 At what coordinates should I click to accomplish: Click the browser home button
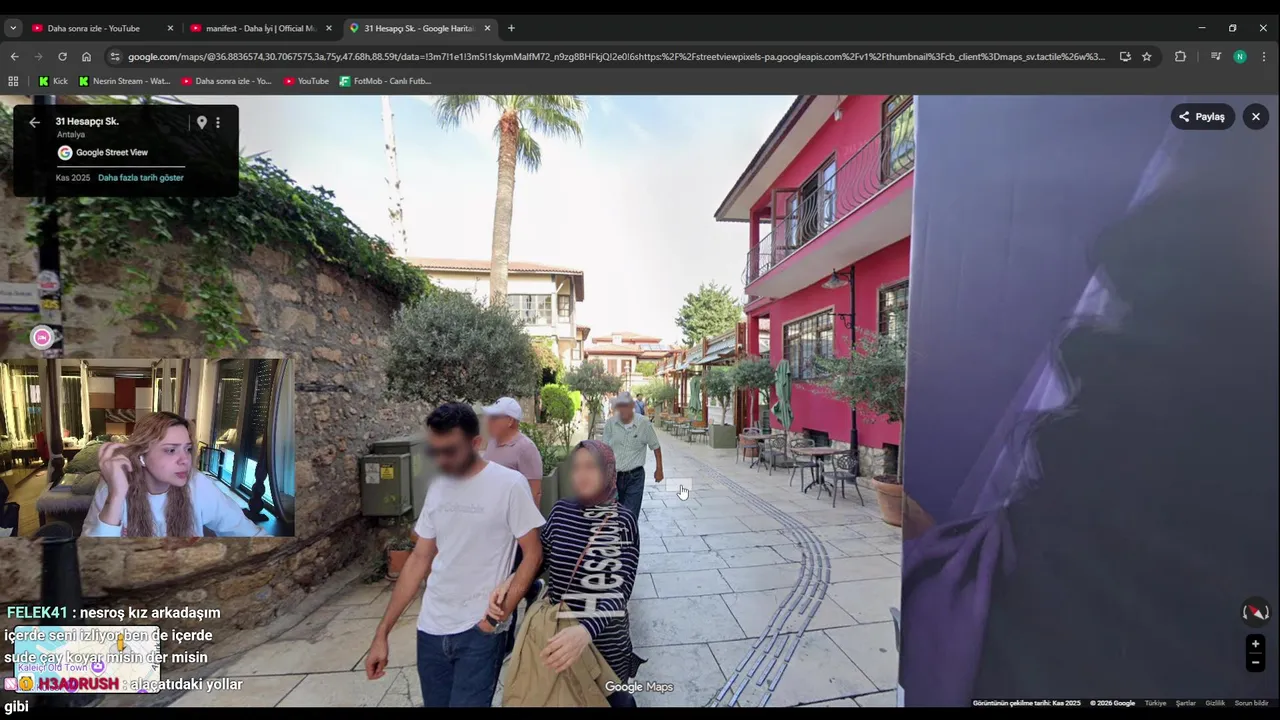pyautogui.click(x=86, y=57)
